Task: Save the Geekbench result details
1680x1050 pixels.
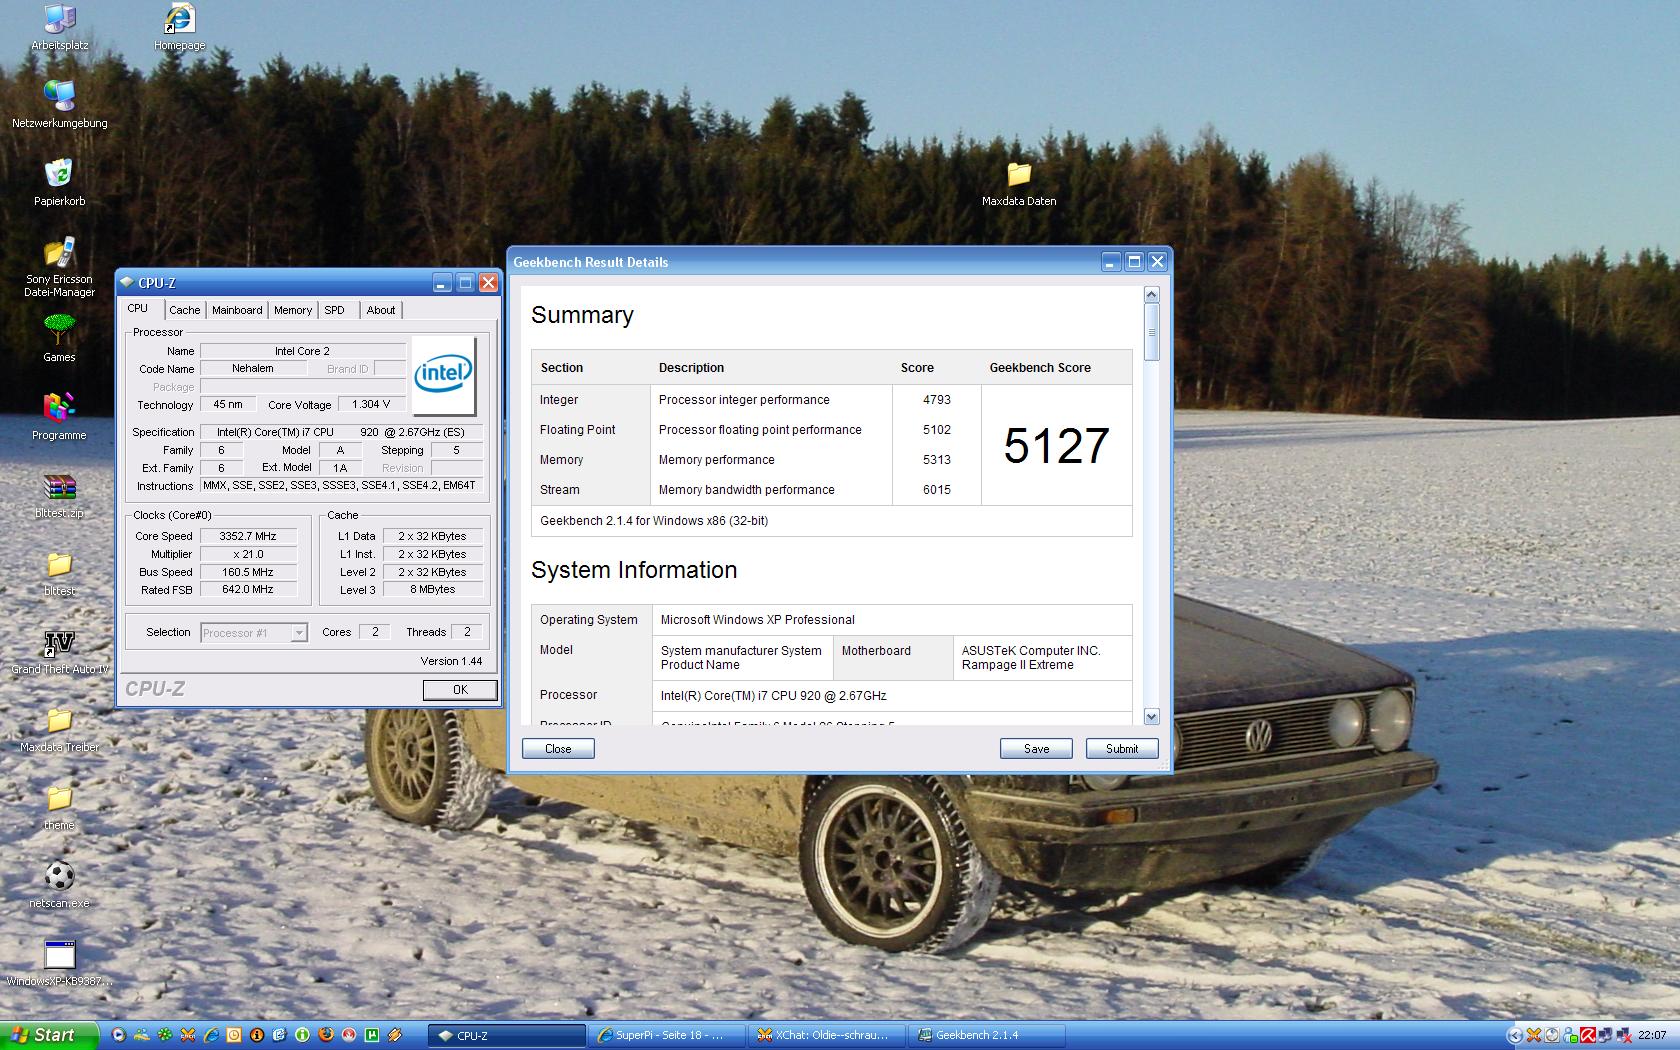Action: coord(1036,748)
